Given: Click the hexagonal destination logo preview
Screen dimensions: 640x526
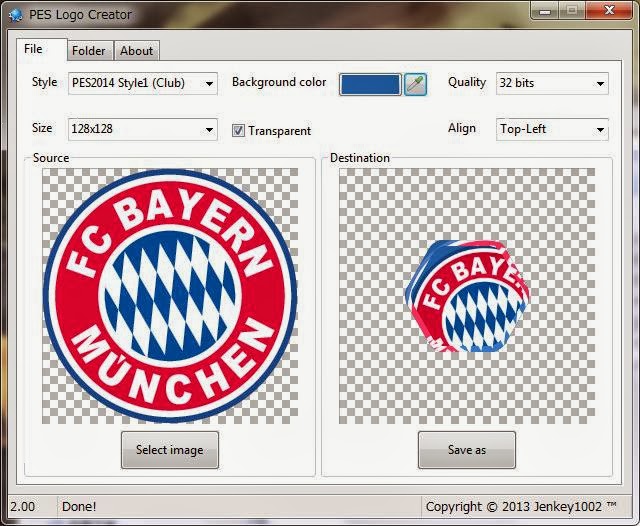Looking at the screenshot, I should click(467, 296).
